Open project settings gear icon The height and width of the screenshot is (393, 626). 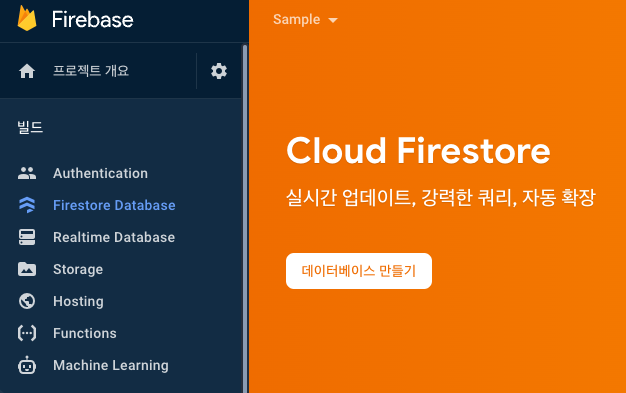click(219, 71)
